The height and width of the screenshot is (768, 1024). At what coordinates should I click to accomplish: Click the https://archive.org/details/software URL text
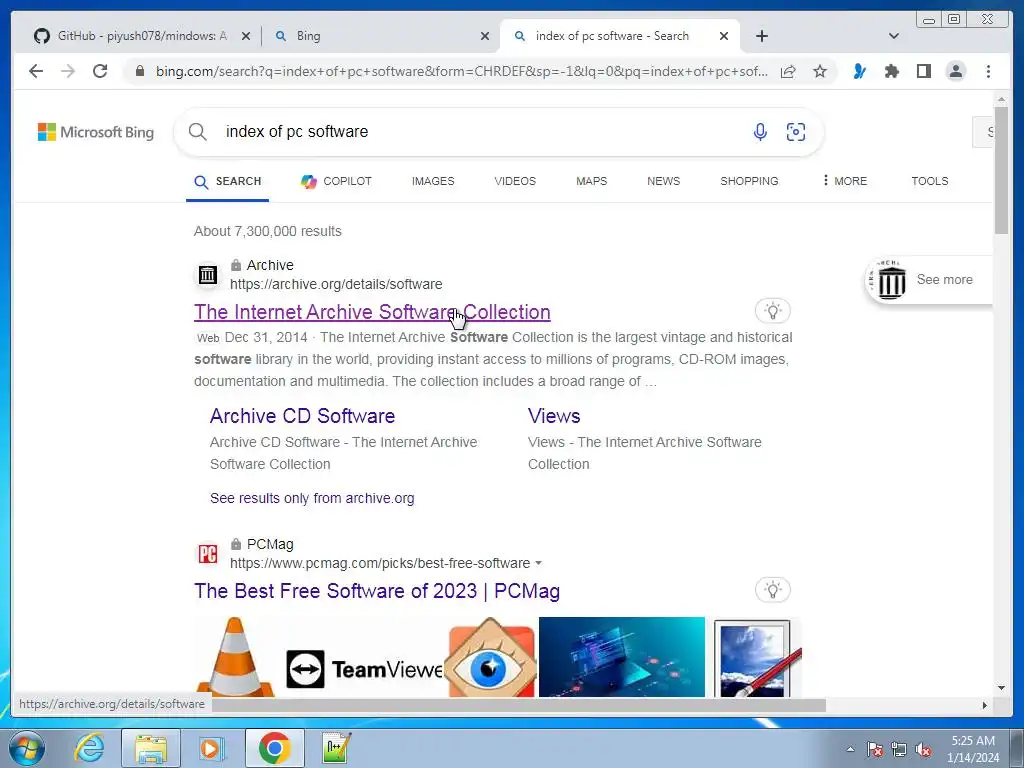pyautogui.click(x=336, y=284)
